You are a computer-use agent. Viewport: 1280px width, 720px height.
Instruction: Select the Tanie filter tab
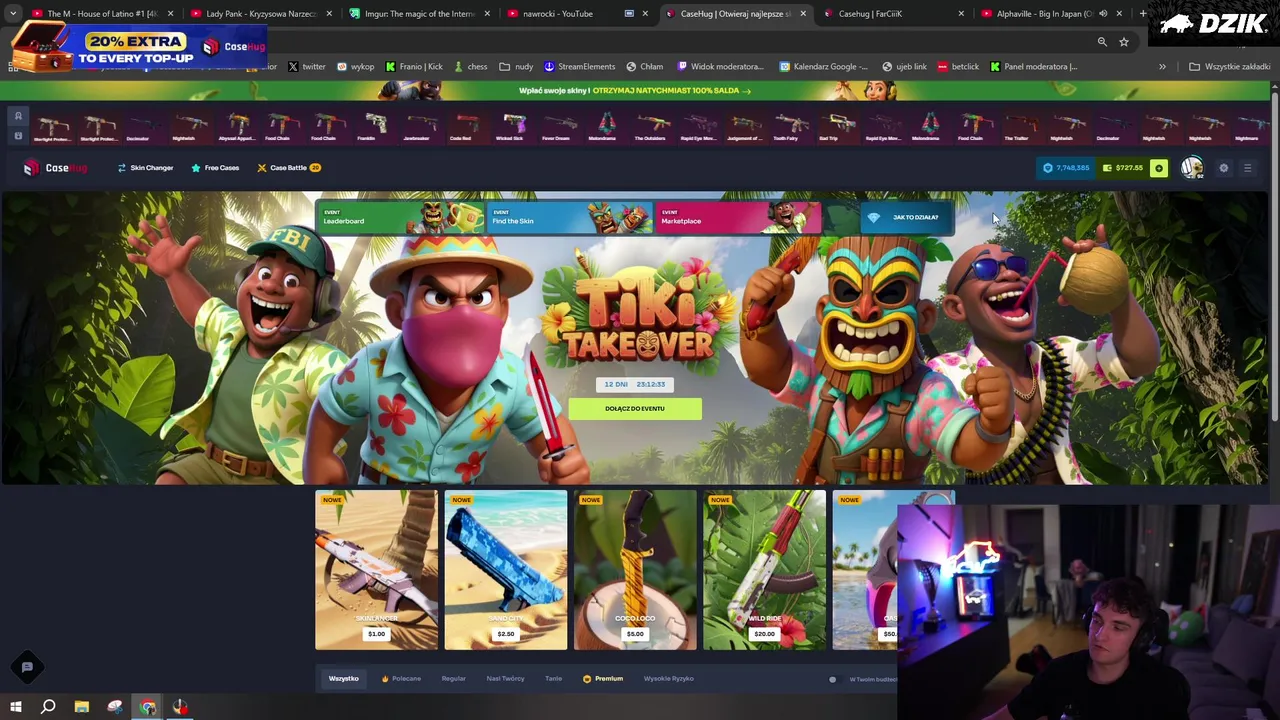tap(553, 679)
